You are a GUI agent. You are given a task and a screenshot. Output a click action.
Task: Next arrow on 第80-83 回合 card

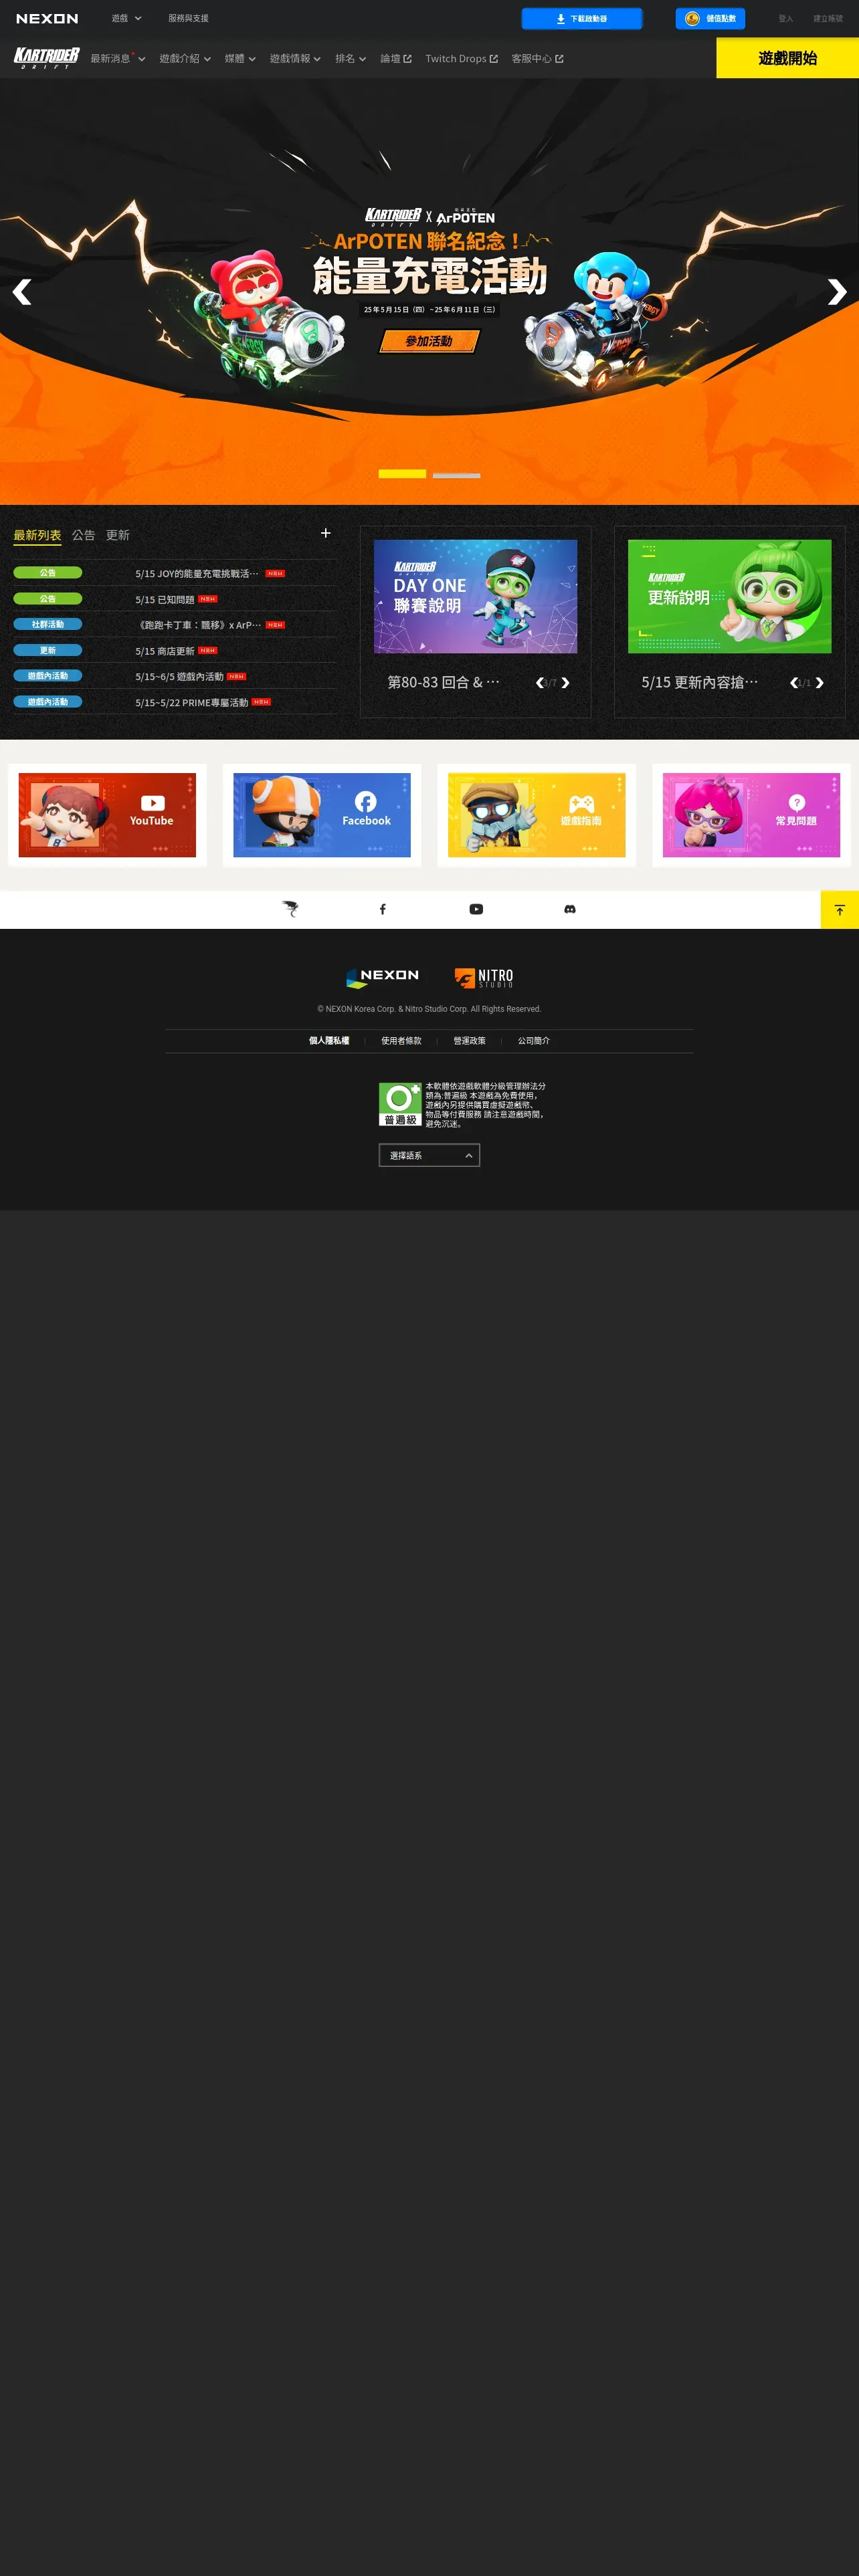[565, 683]
